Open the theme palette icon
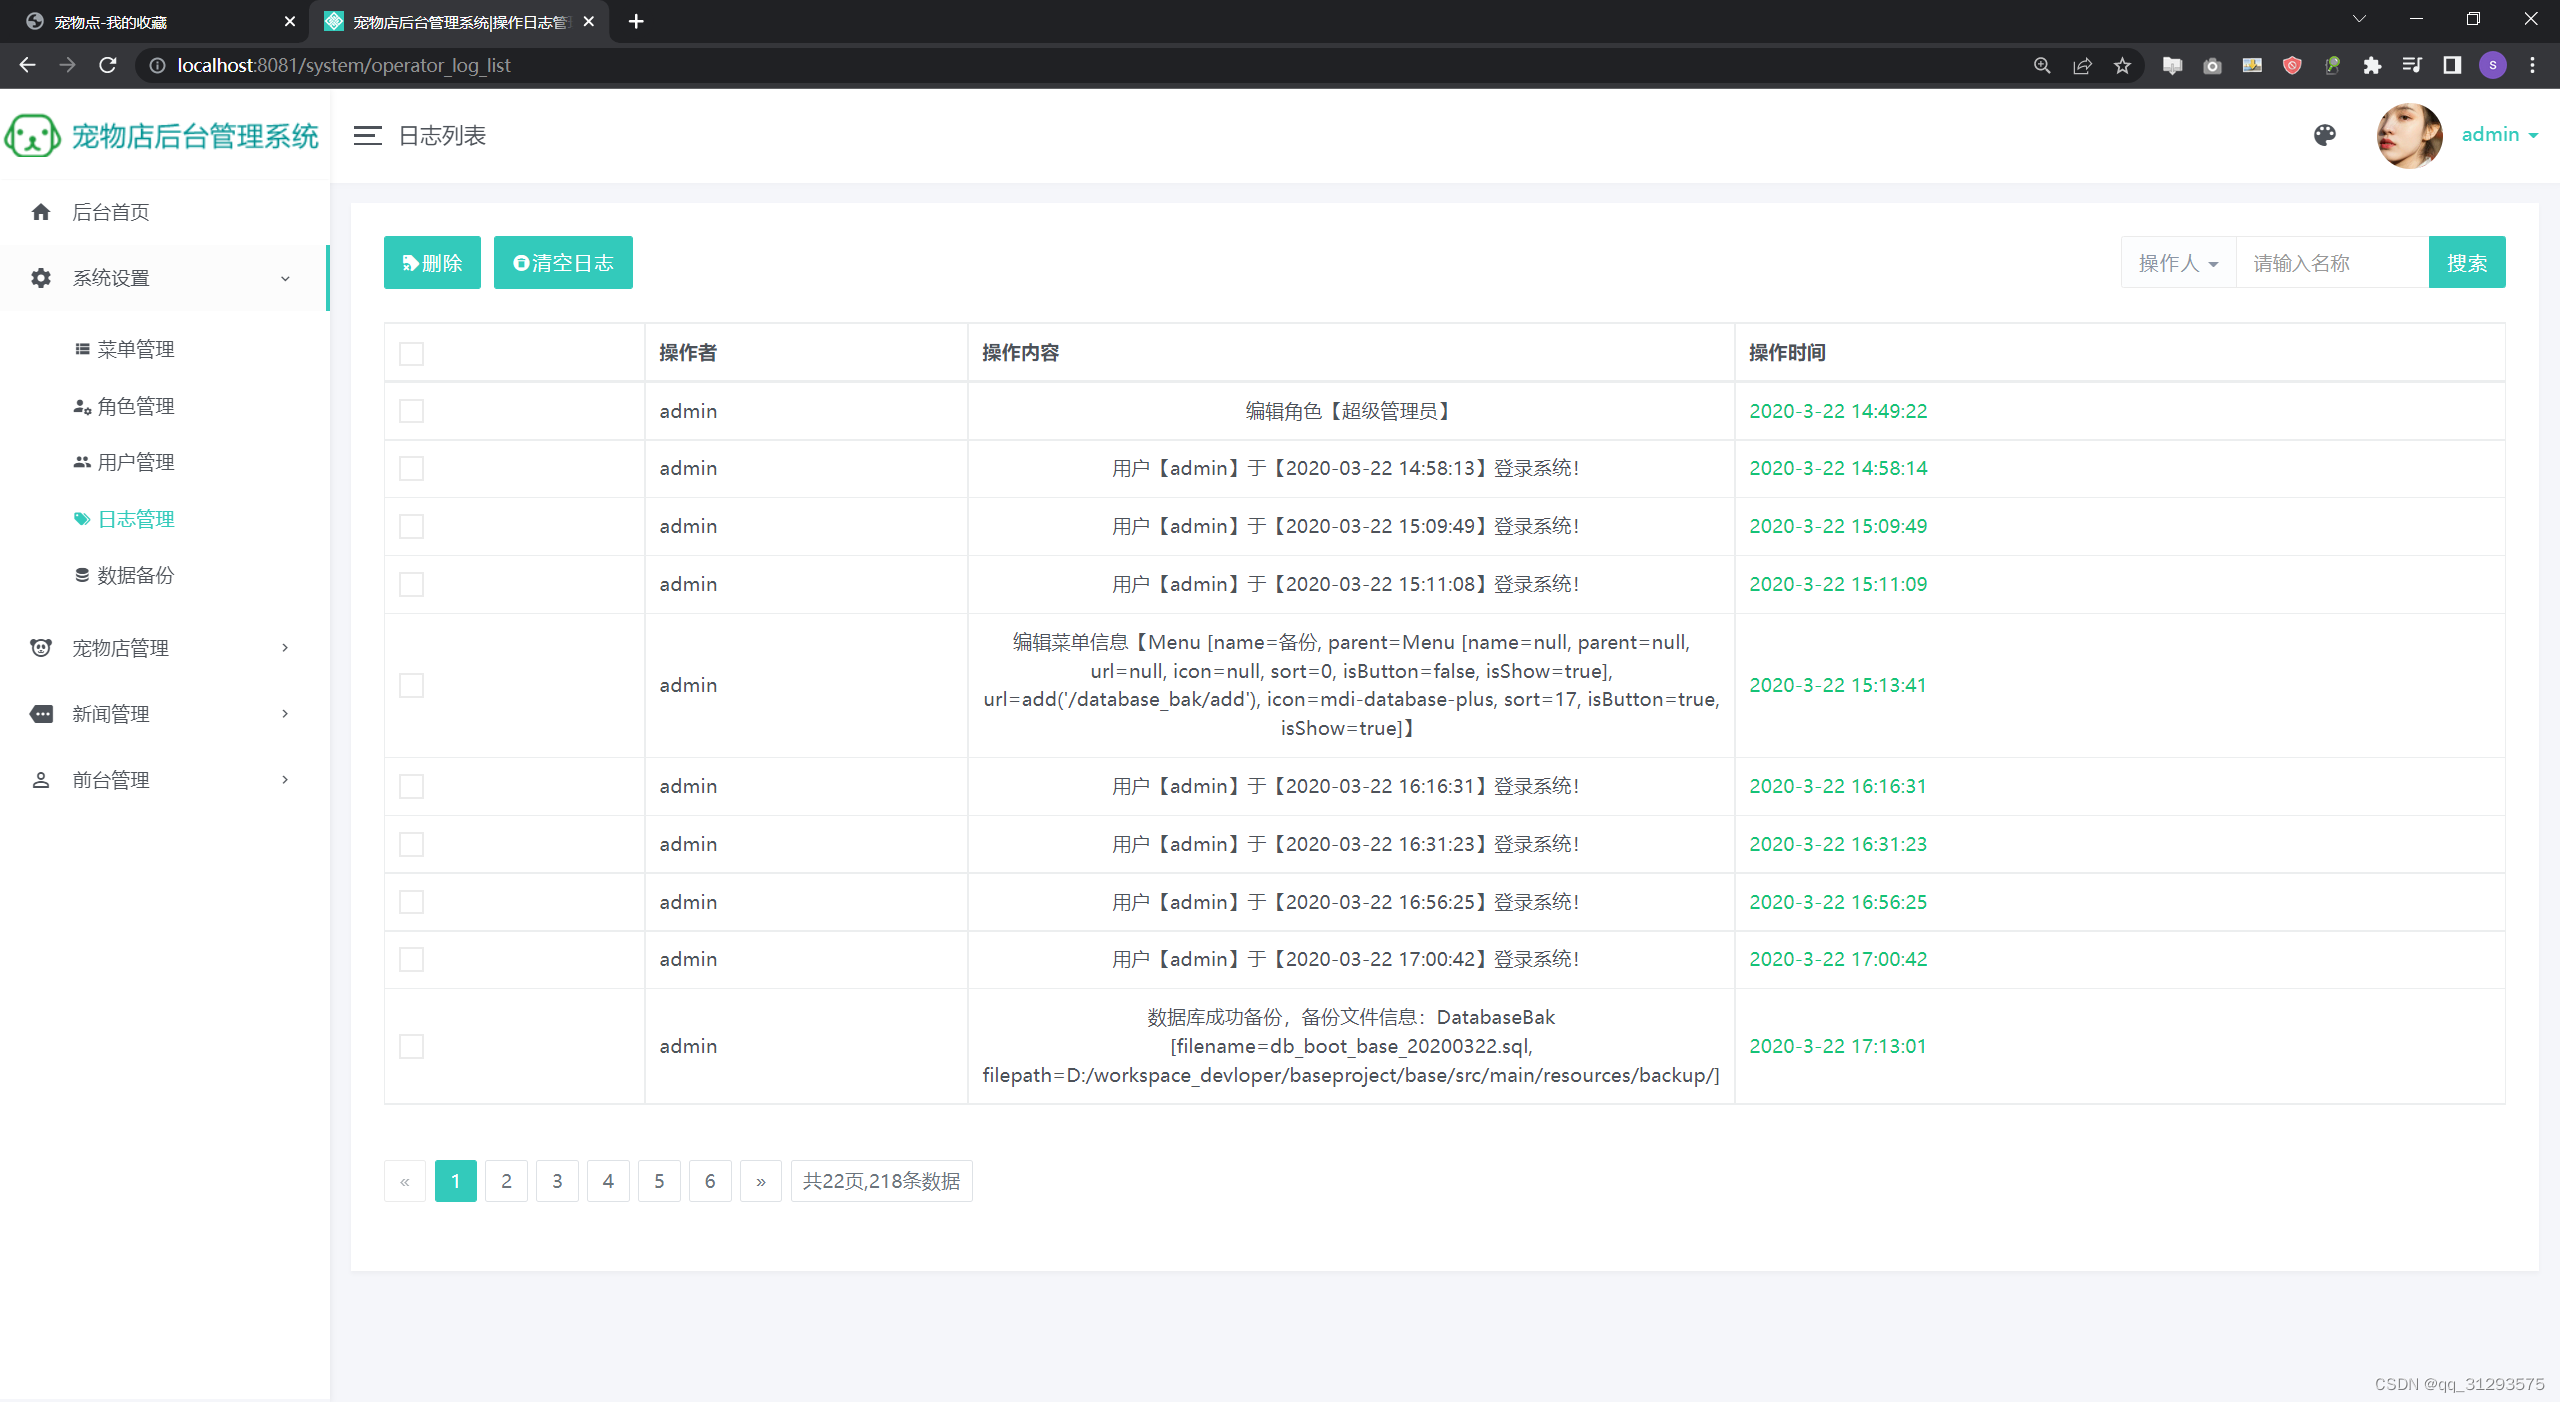 [2325, 135]
